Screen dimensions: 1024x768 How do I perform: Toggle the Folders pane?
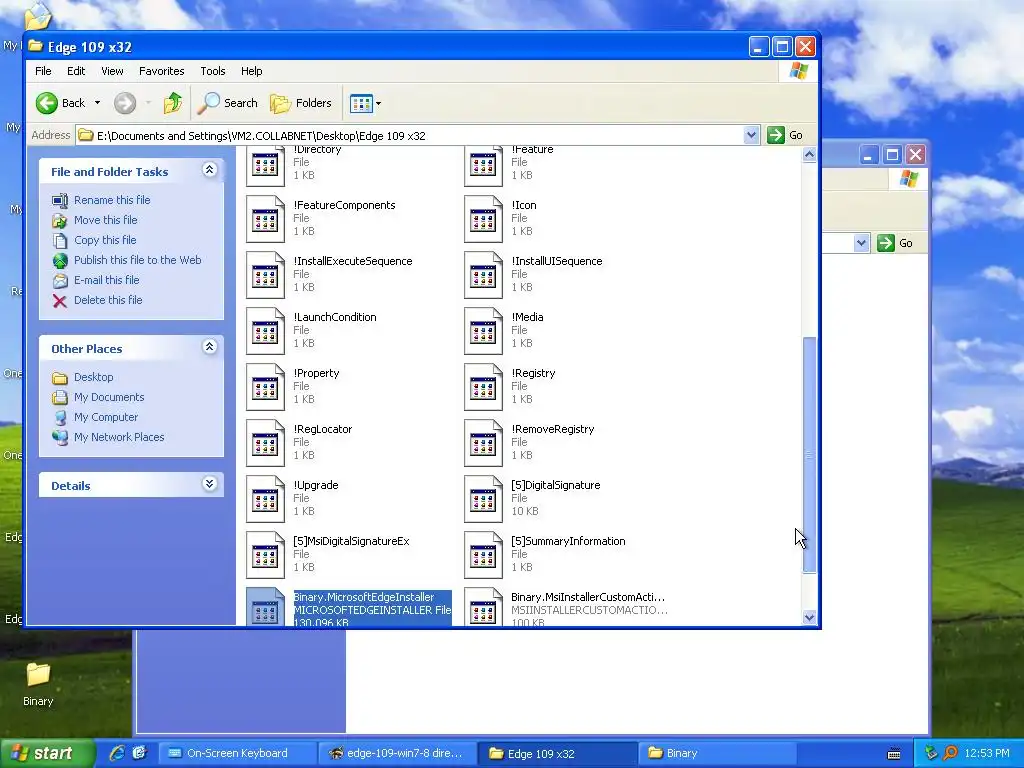click(x=300, y=103)
